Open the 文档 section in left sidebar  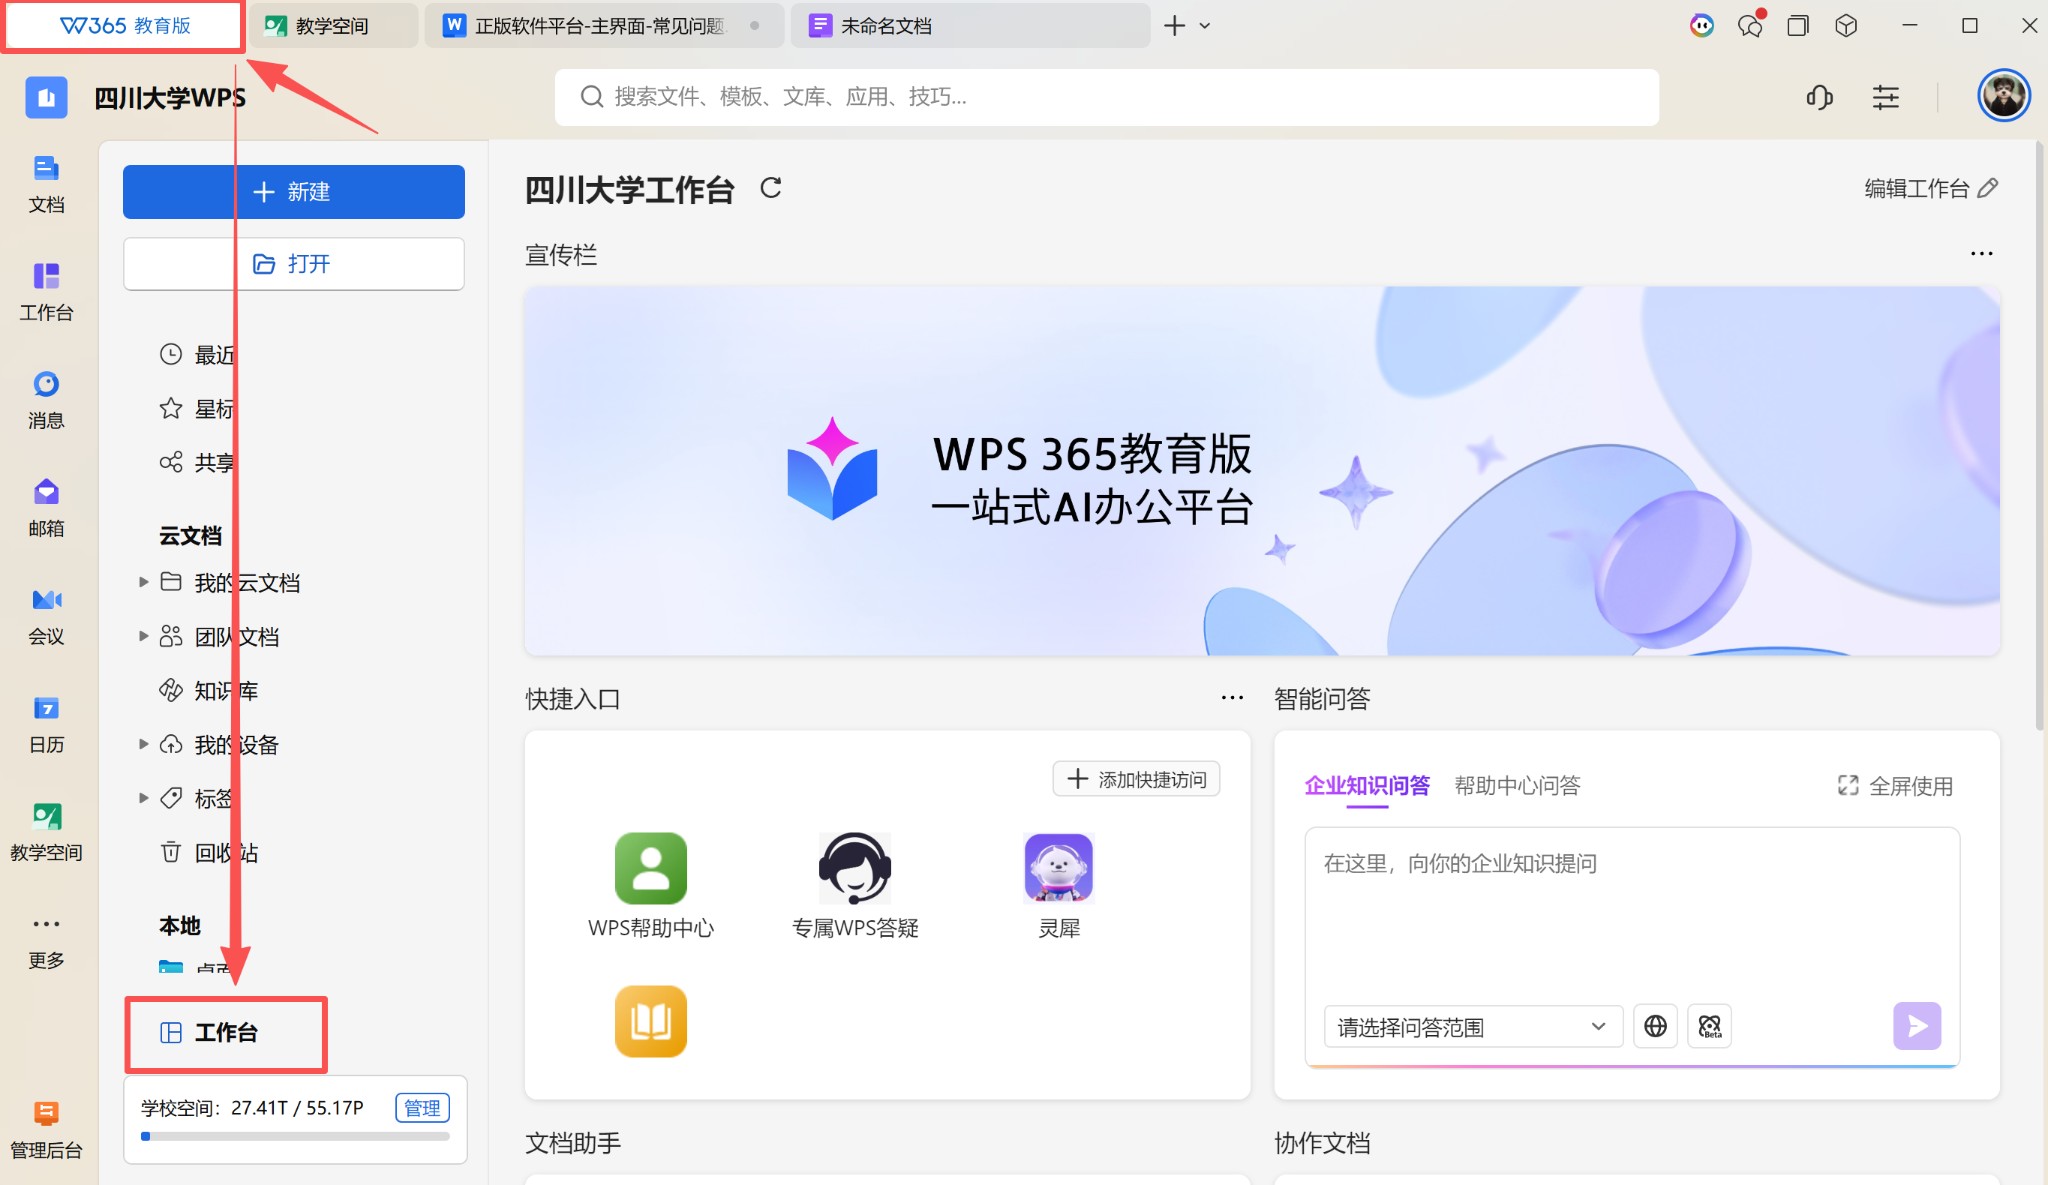click(x=46, y=185)
